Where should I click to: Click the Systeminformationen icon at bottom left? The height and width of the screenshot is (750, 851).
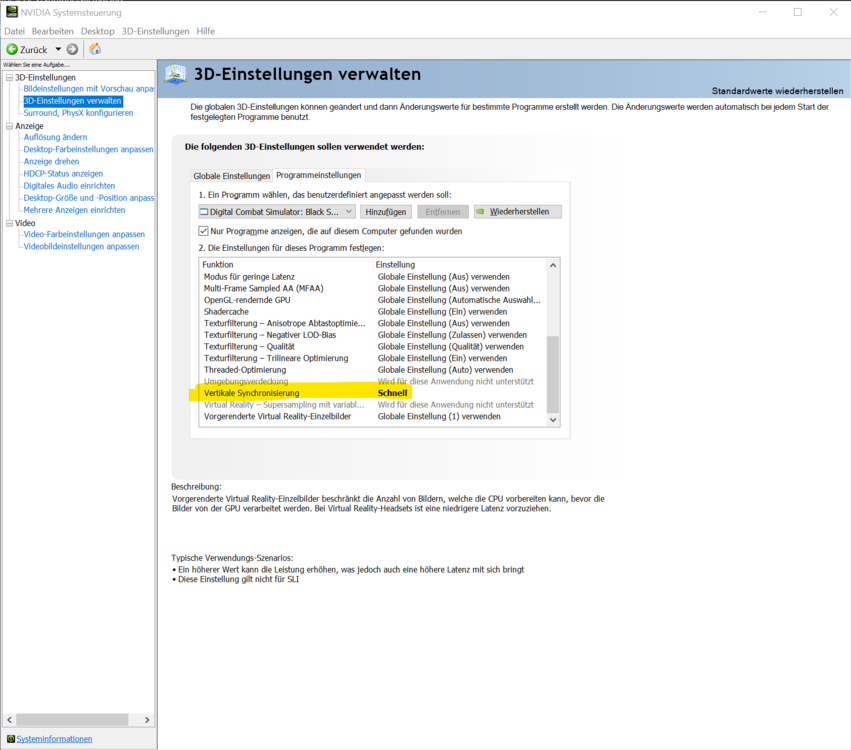pyautogui.click(x=11, y=738)
